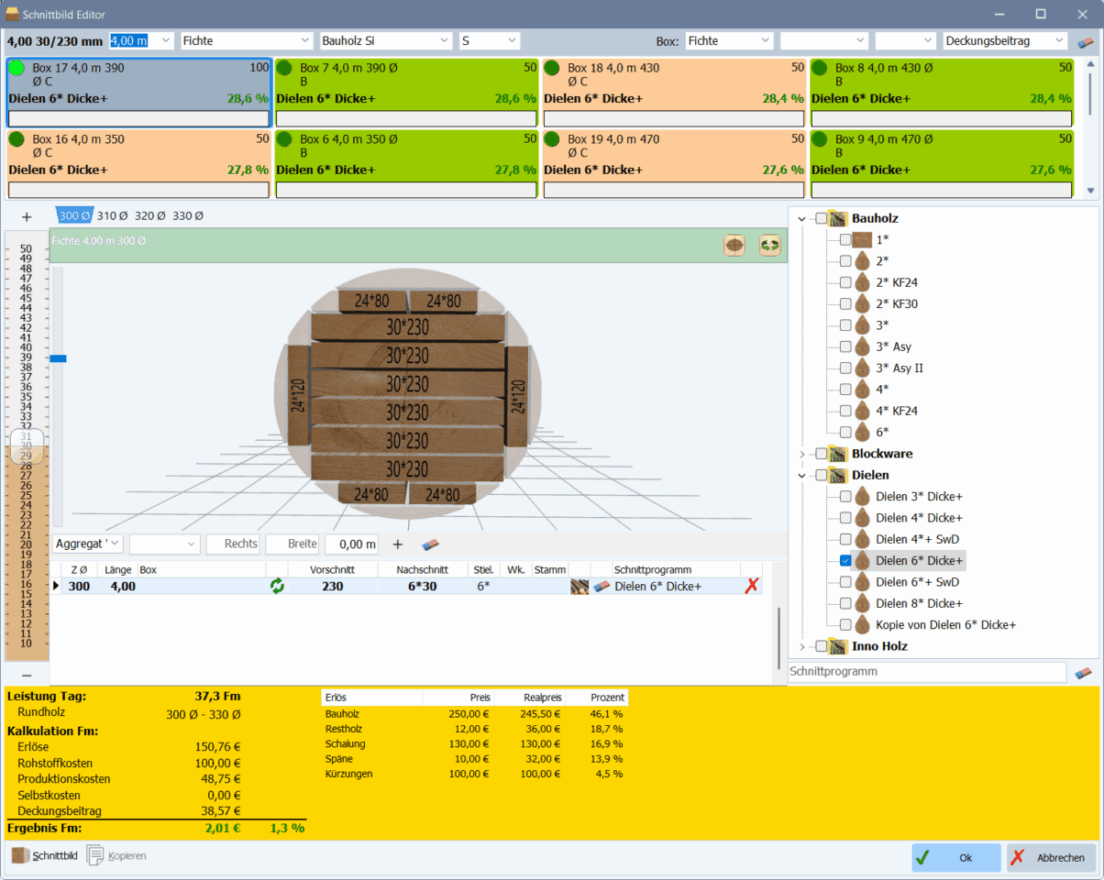Click the diameter scale slider handle near 30
Viewport: 1104px width, 880px height.
pyautogui.click(x=27, y=446)
